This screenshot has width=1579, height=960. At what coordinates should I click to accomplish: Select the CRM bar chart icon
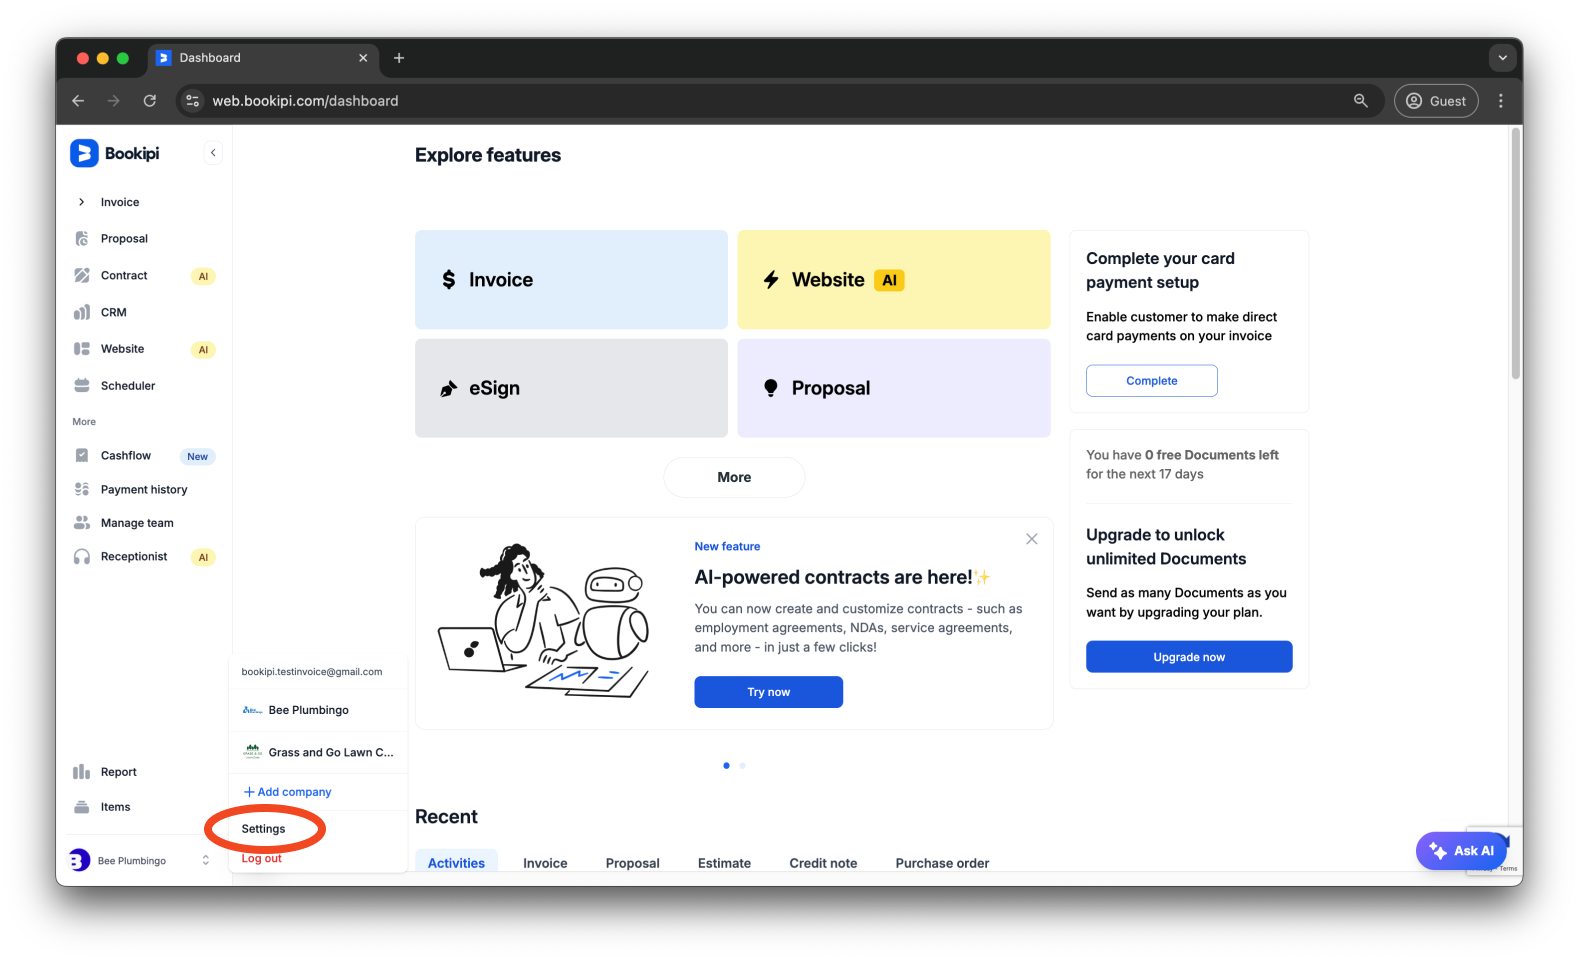coord(82,313)
